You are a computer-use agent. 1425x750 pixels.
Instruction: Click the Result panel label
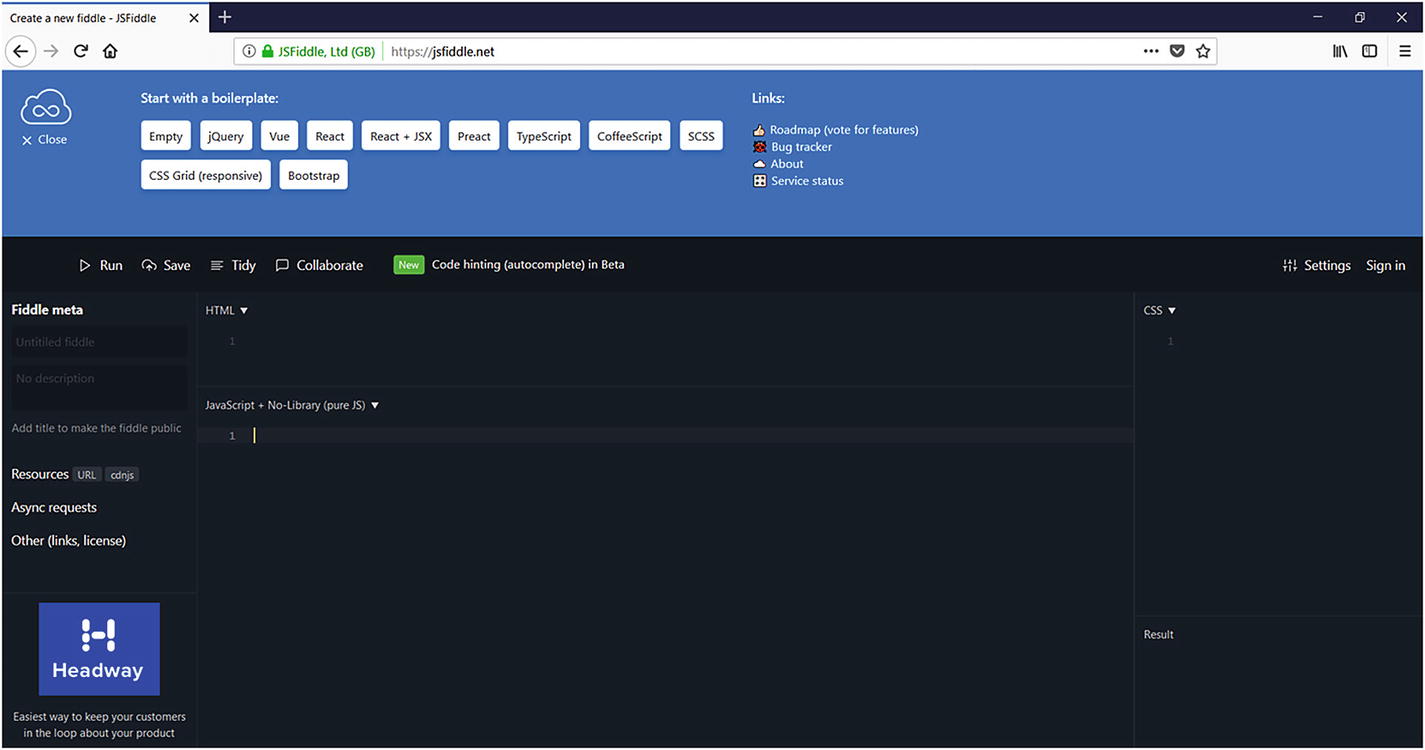[1159, 635]
